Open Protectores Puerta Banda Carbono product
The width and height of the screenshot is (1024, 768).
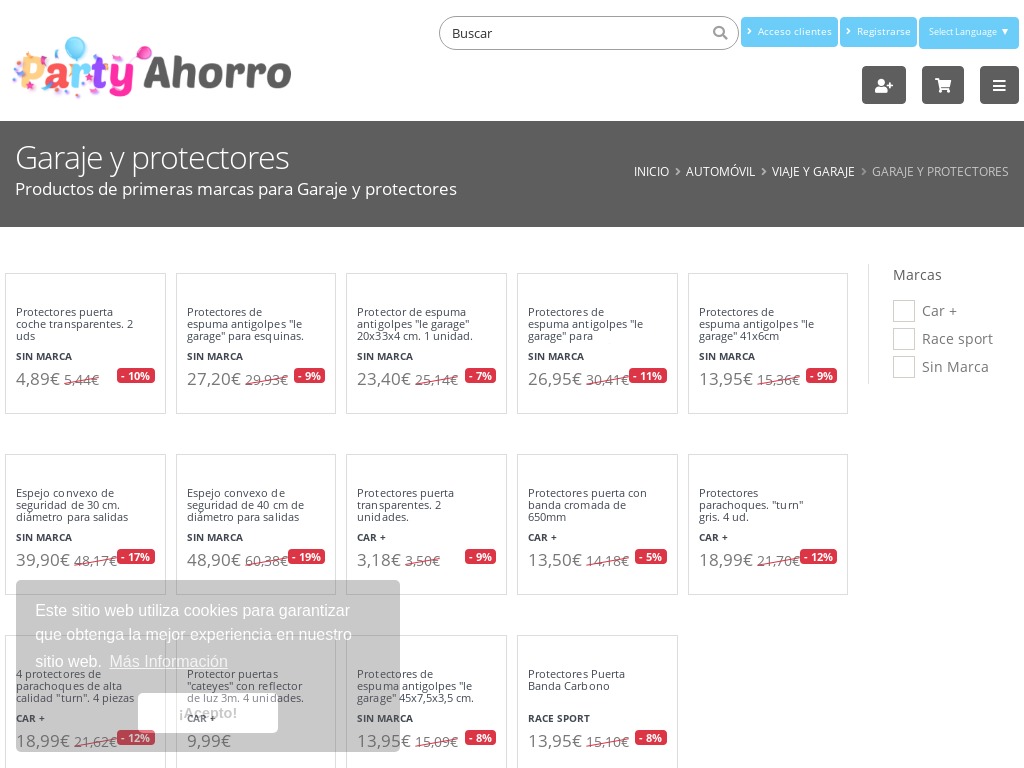pyautogui.click(x=577, y=680)
